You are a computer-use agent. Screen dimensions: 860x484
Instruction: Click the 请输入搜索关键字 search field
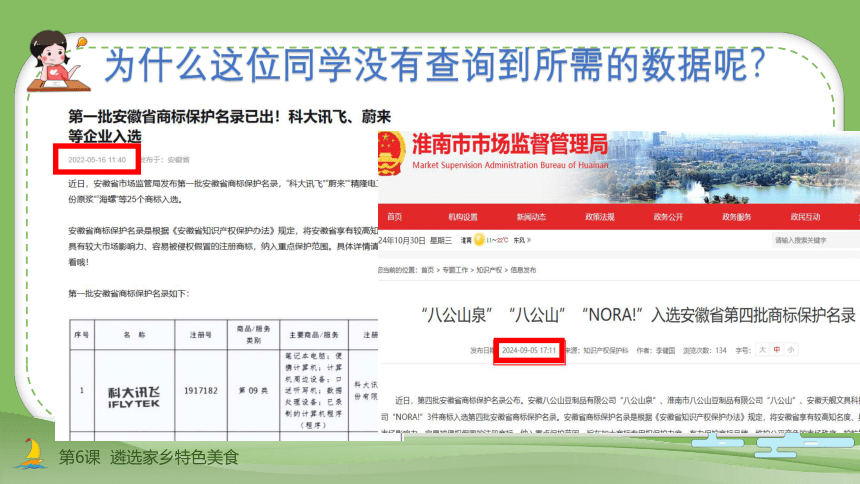pyautogui.click(x=816, y=240)
